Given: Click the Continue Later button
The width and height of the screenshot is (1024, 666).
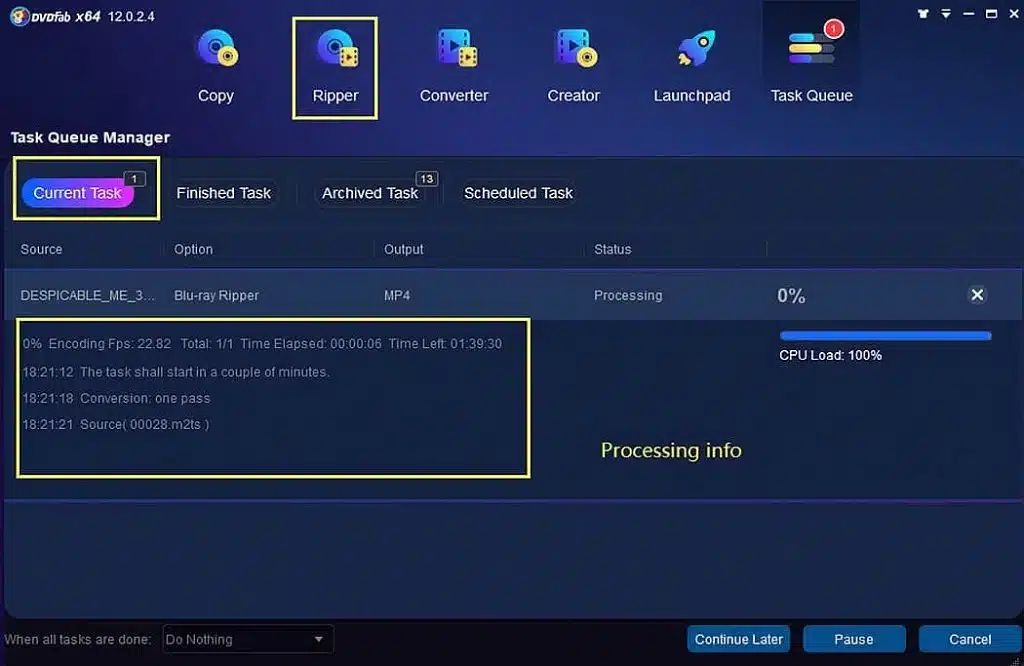Looking at the screenshot, I should point(738,639).
